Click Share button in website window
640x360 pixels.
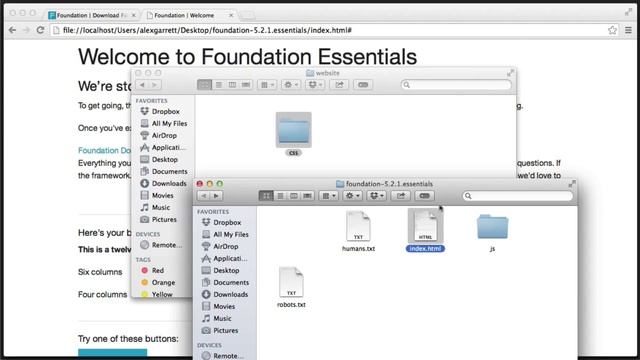click(339, 84)
